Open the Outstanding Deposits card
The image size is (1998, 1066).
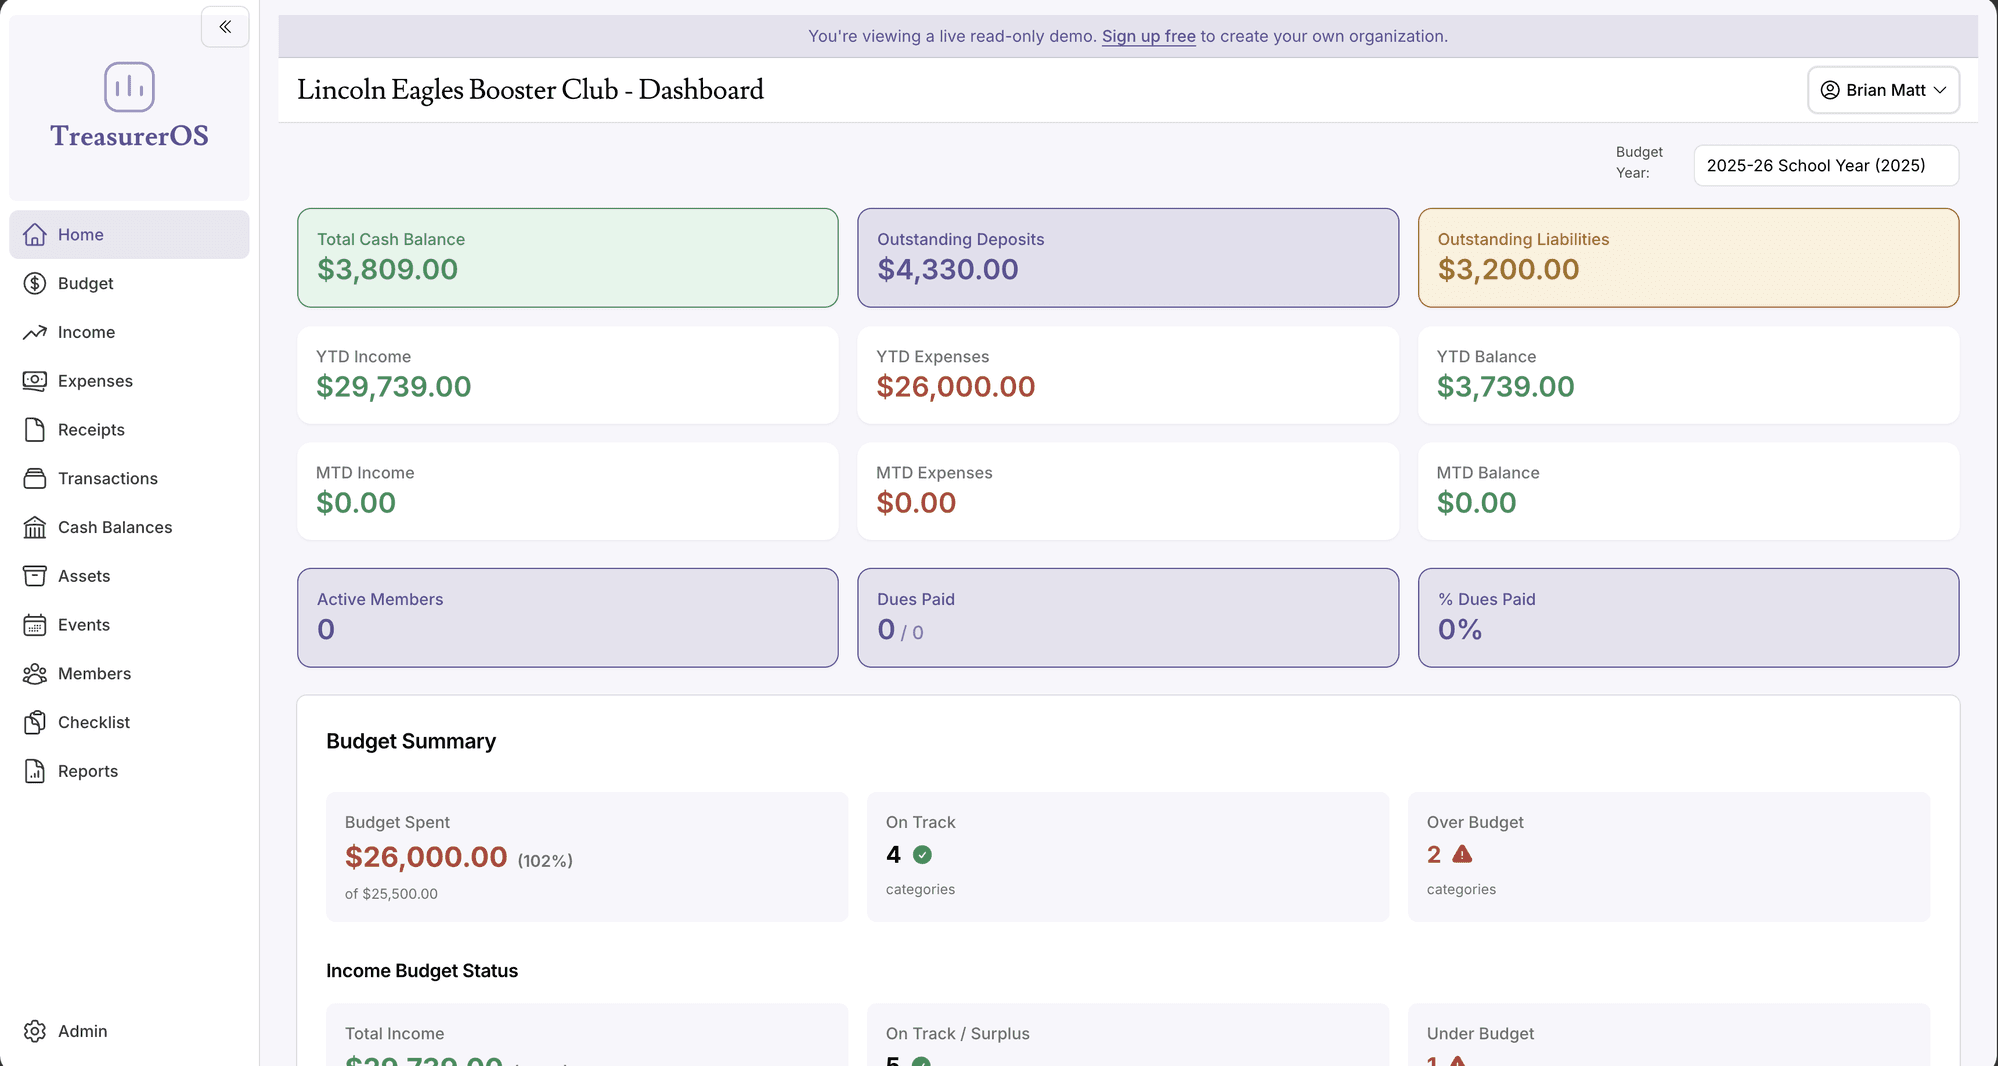click(x=1128, y=258)
